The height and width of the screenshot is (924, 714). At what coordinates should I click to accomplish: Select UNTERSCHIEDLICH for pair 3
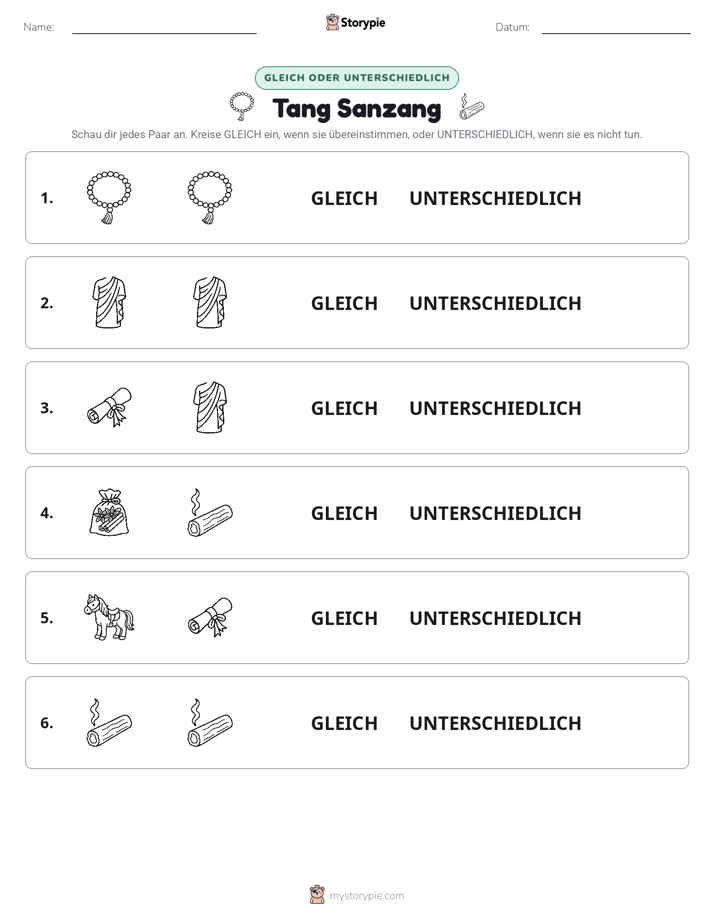(495, 408)
